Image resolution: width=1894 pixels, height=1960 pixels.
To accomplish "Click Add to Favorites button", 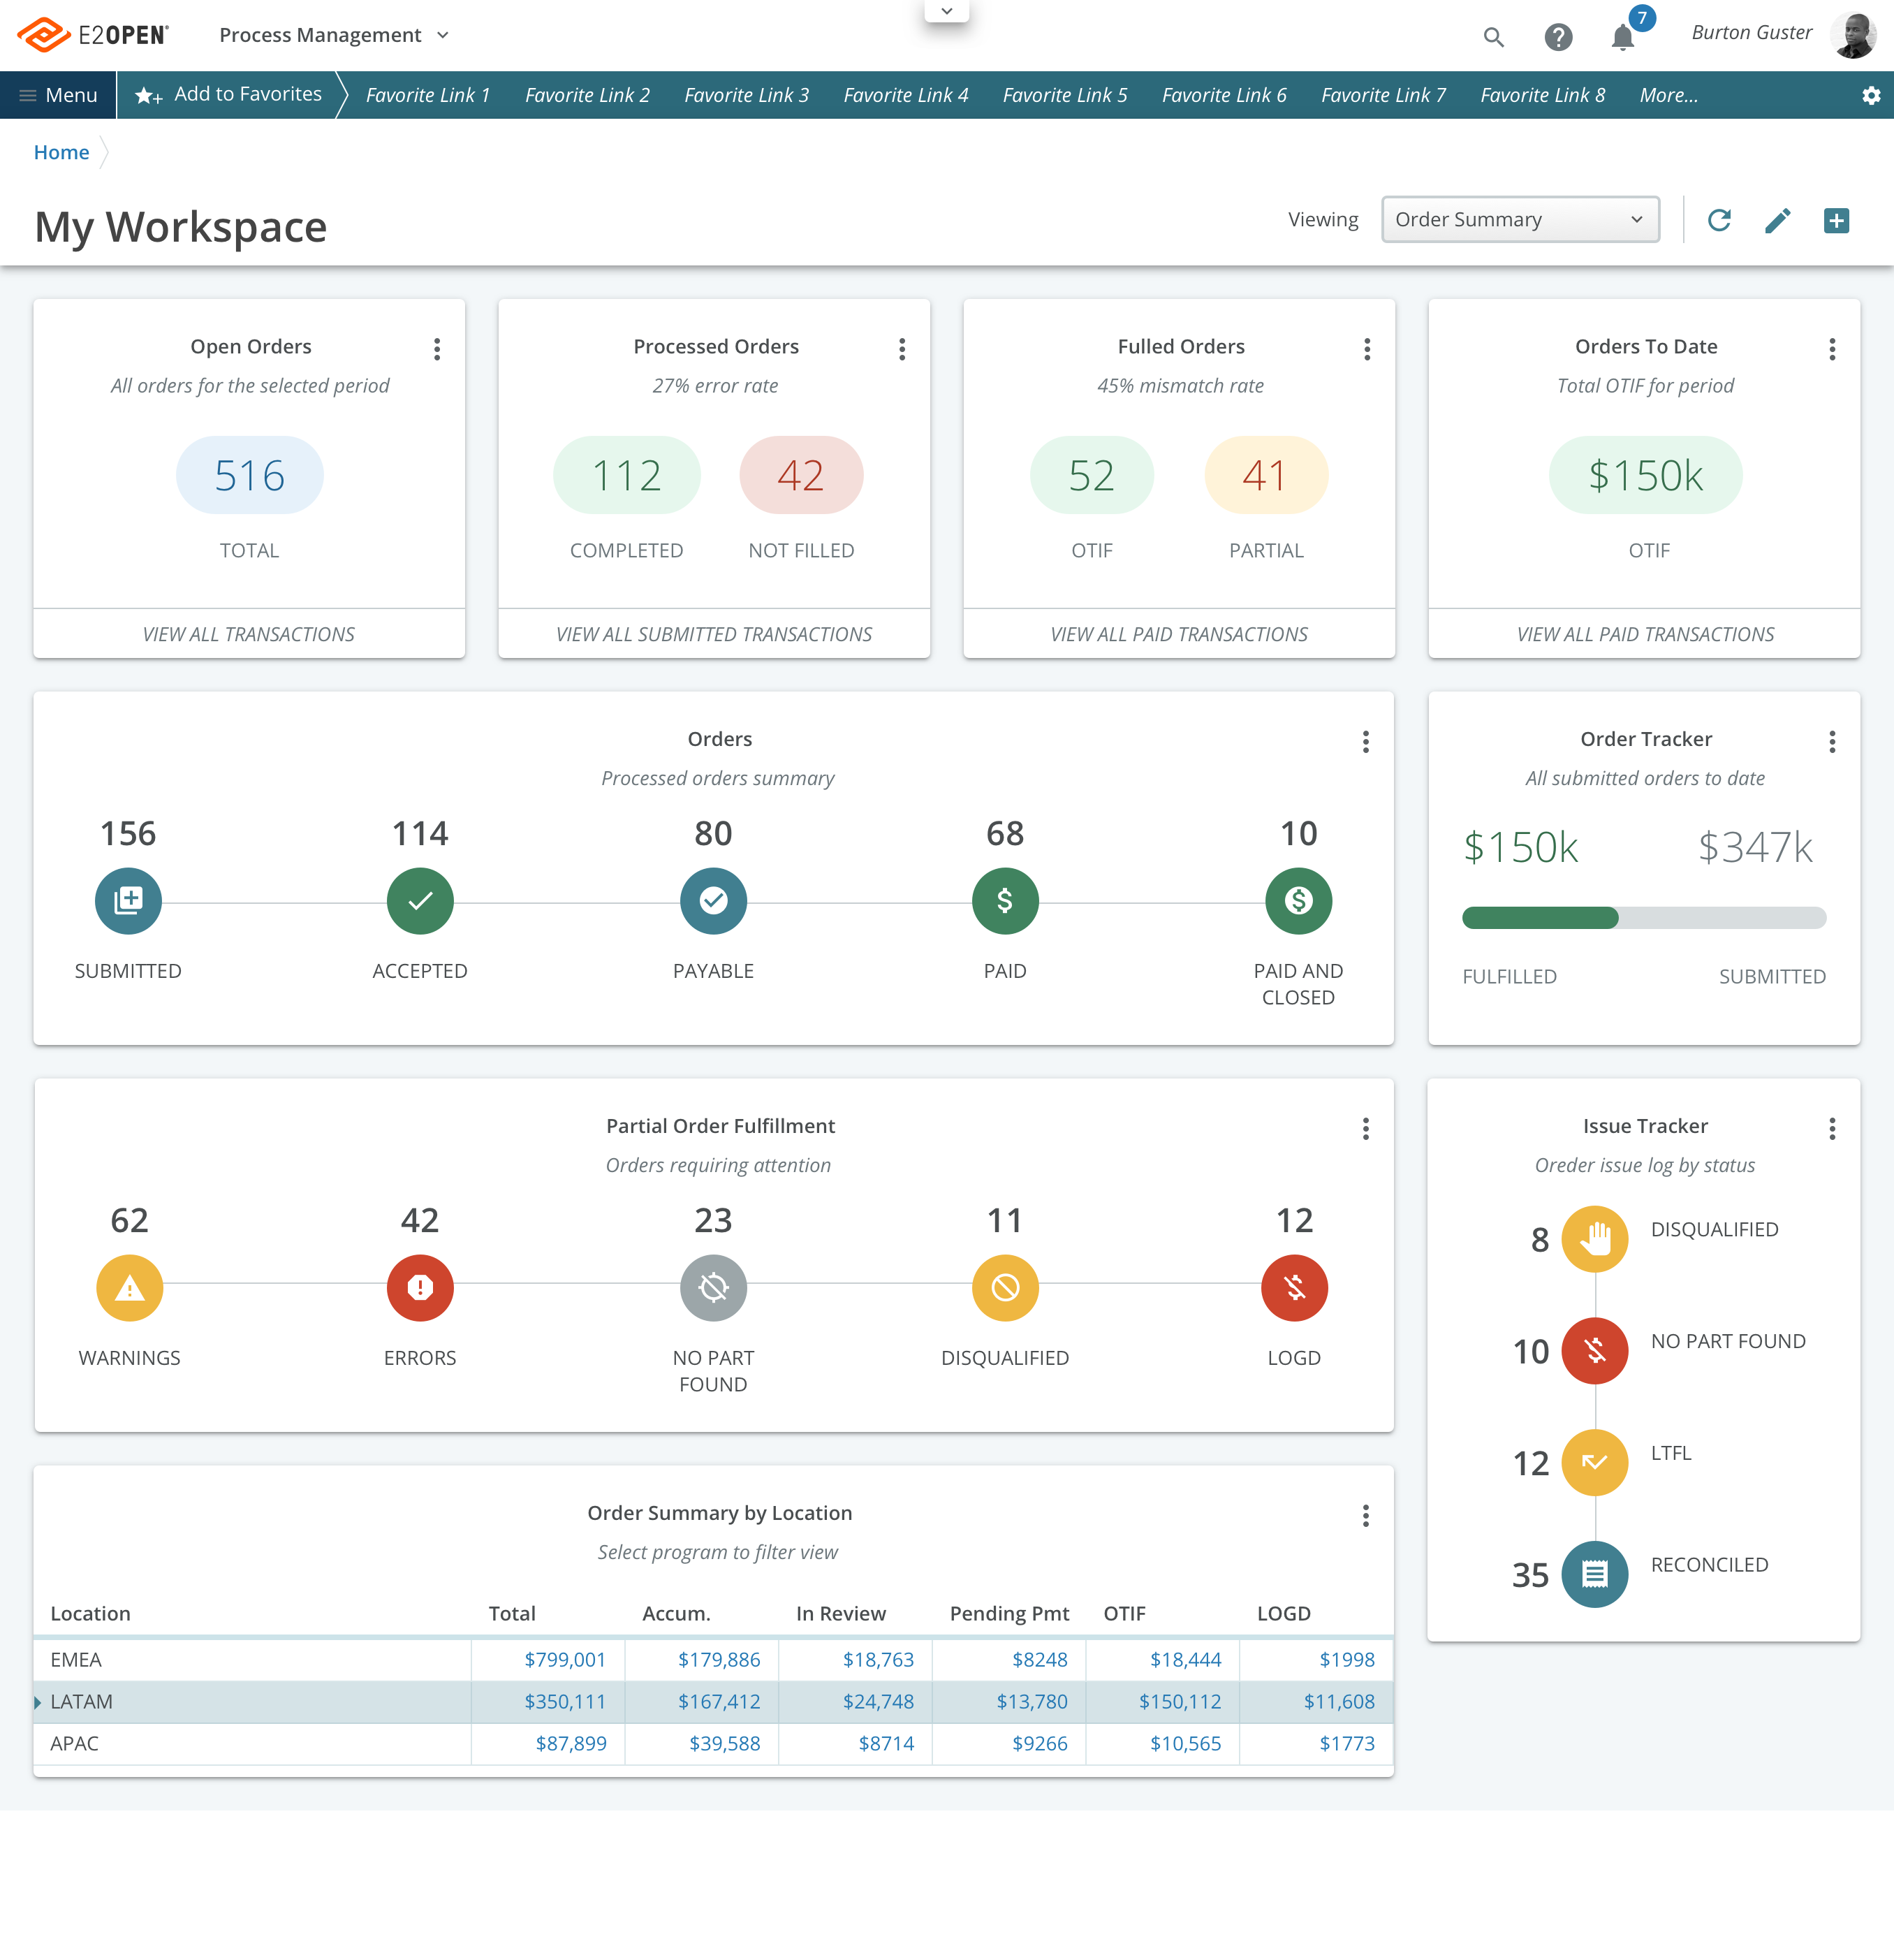I will coord(229,95).
